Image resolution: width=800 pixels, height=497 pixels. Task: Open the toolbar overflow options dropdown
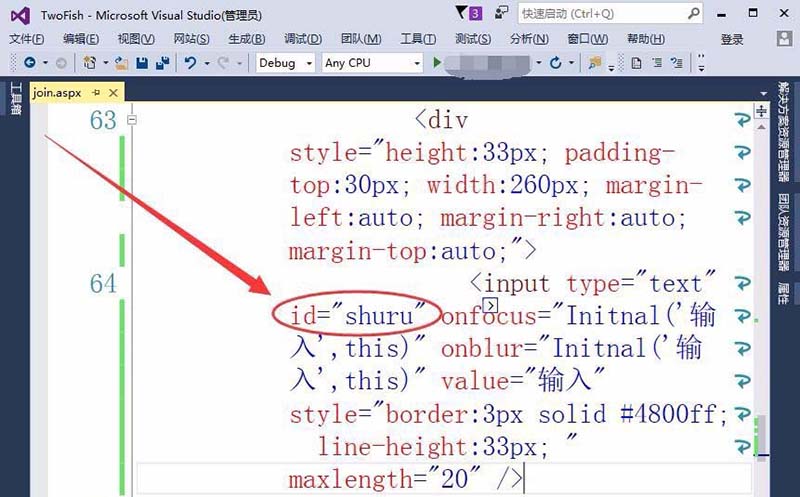pos(701,63)
